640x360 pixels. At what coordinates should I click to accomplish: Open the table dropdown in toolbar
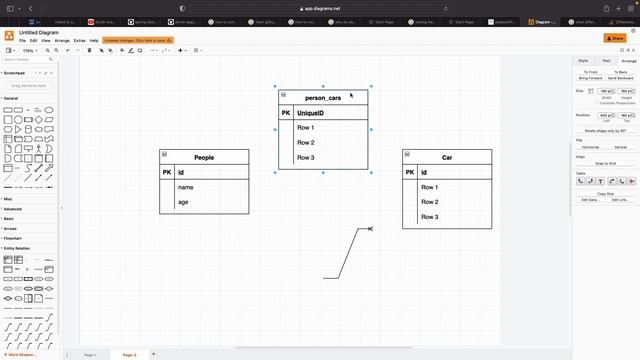click(x=198, y=51)
